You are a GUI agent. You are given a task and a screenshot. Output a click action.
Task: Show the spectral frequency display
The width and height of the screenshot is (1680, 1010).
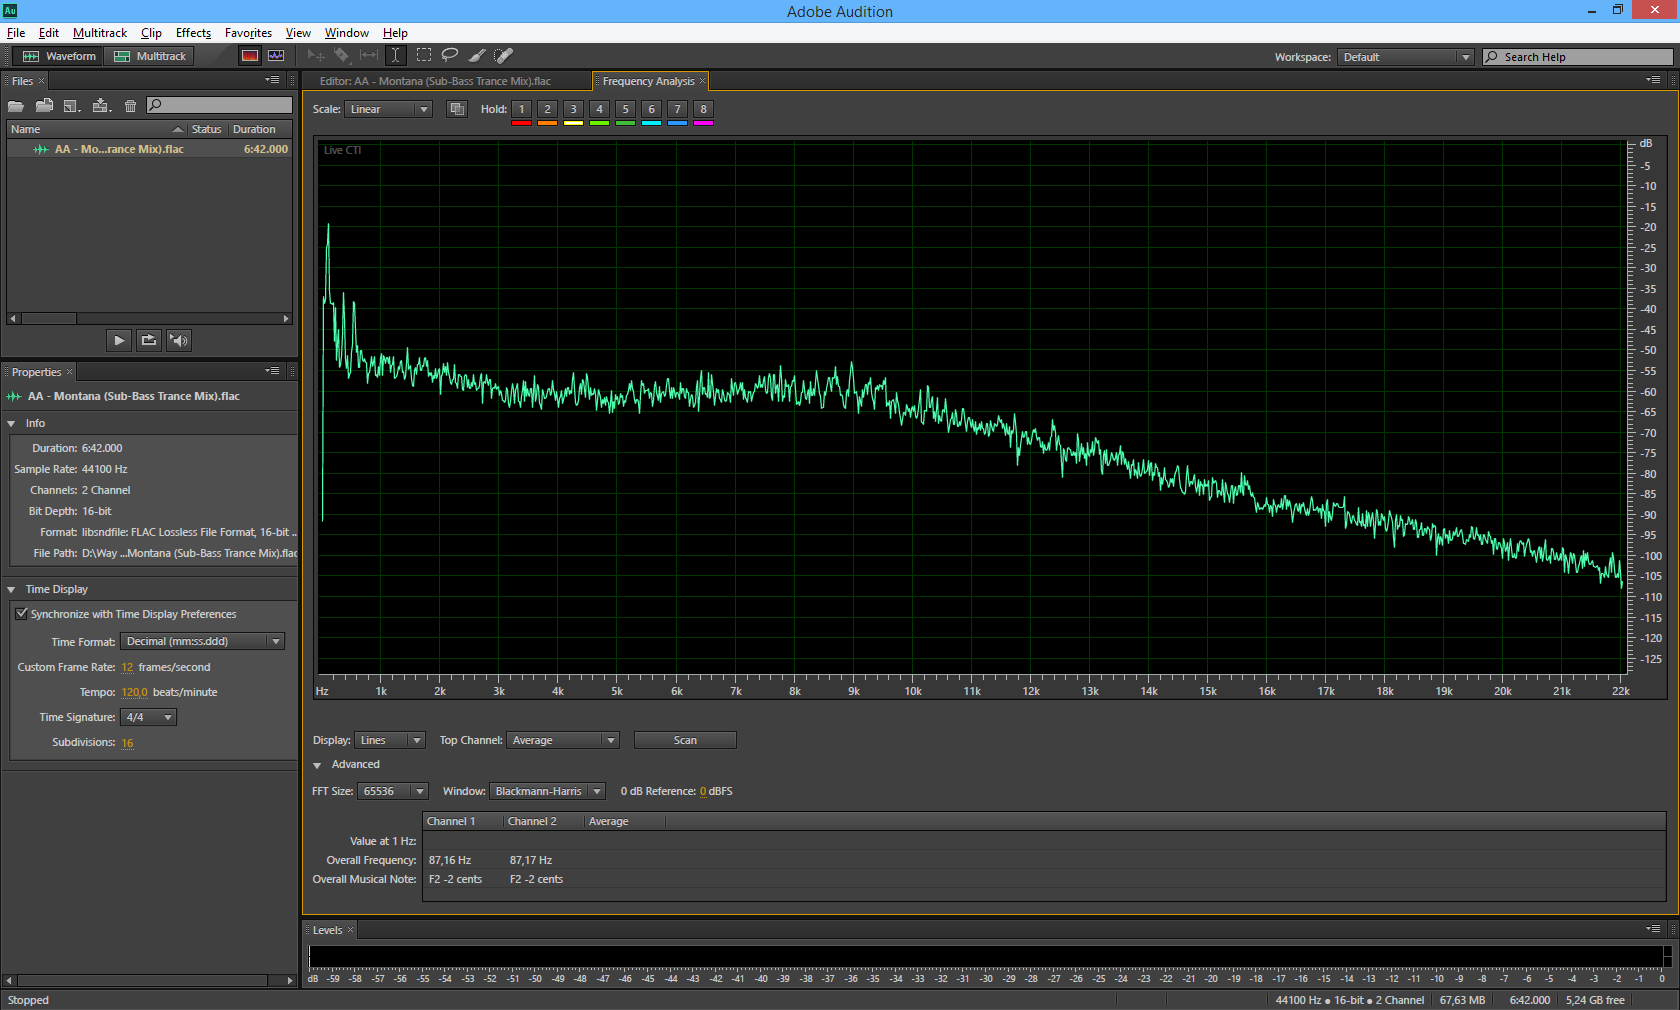[x=250, y=56]
